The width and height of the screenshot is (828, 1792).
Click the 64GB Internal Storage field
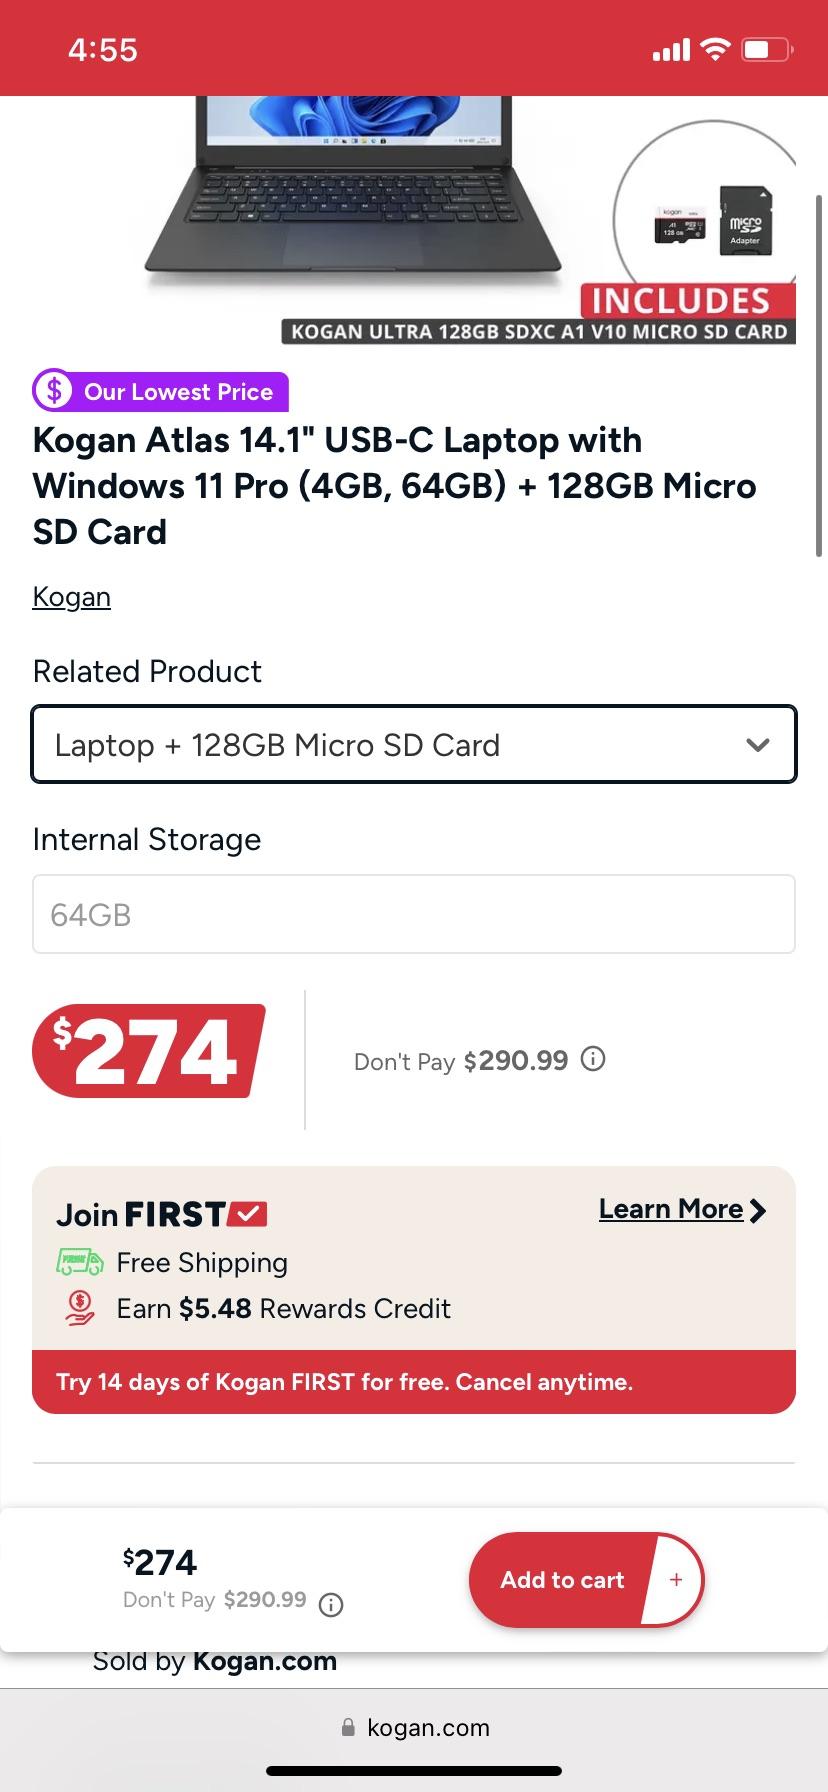pos(414,913)
